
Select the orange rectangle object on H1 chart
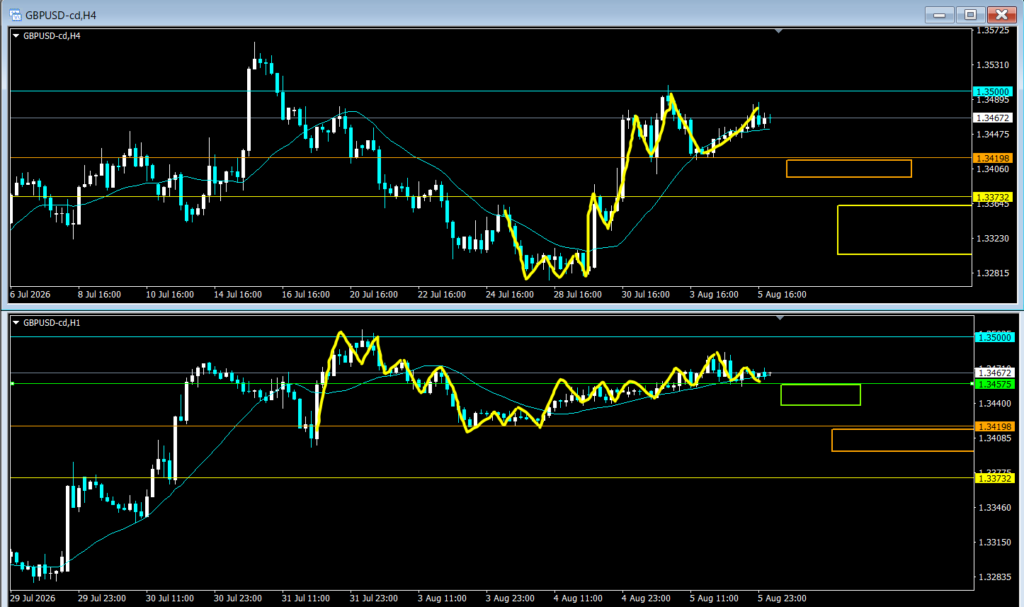click(903, 440)
